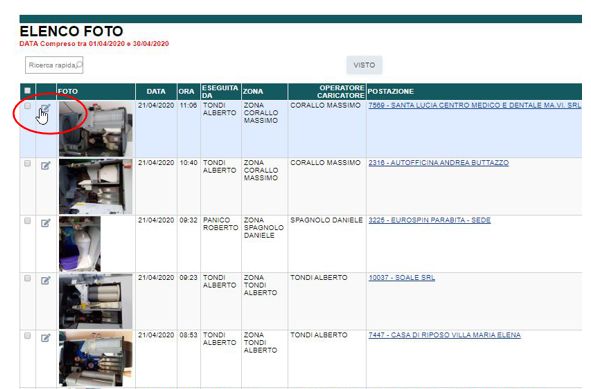This screenshot has height=389, width=591.
Task: Open link 3225 - EUROSPIN PARABITA - SEDE
Action: click(429, 220)
